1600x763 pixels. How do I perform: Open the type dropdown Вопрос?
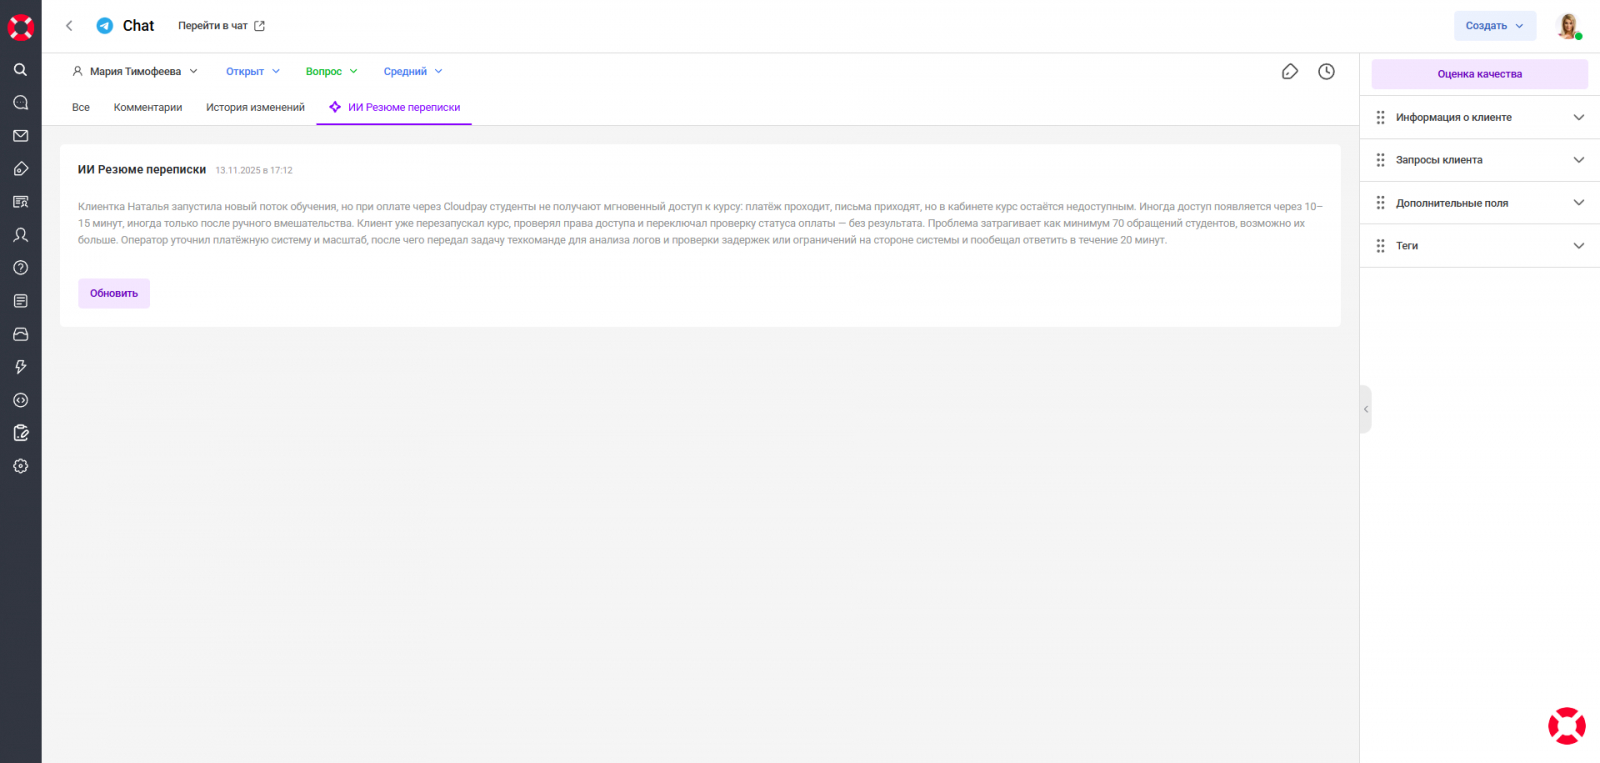coord(331,72)
